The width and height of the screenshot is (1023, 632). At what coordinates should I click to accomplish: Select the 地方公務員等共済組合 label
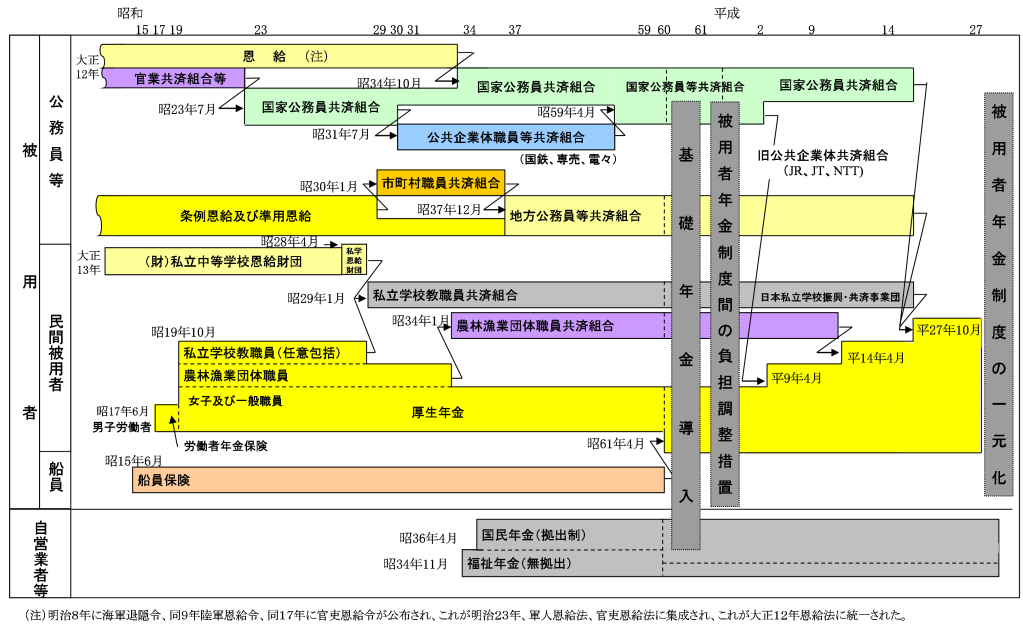click(575, 216)
